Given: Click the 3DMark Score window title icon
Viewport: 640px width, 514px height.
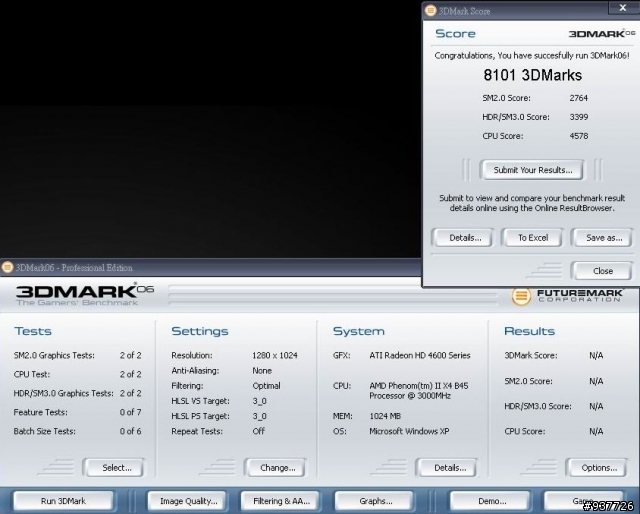Looking at the screenshot, I should (431, 11).
